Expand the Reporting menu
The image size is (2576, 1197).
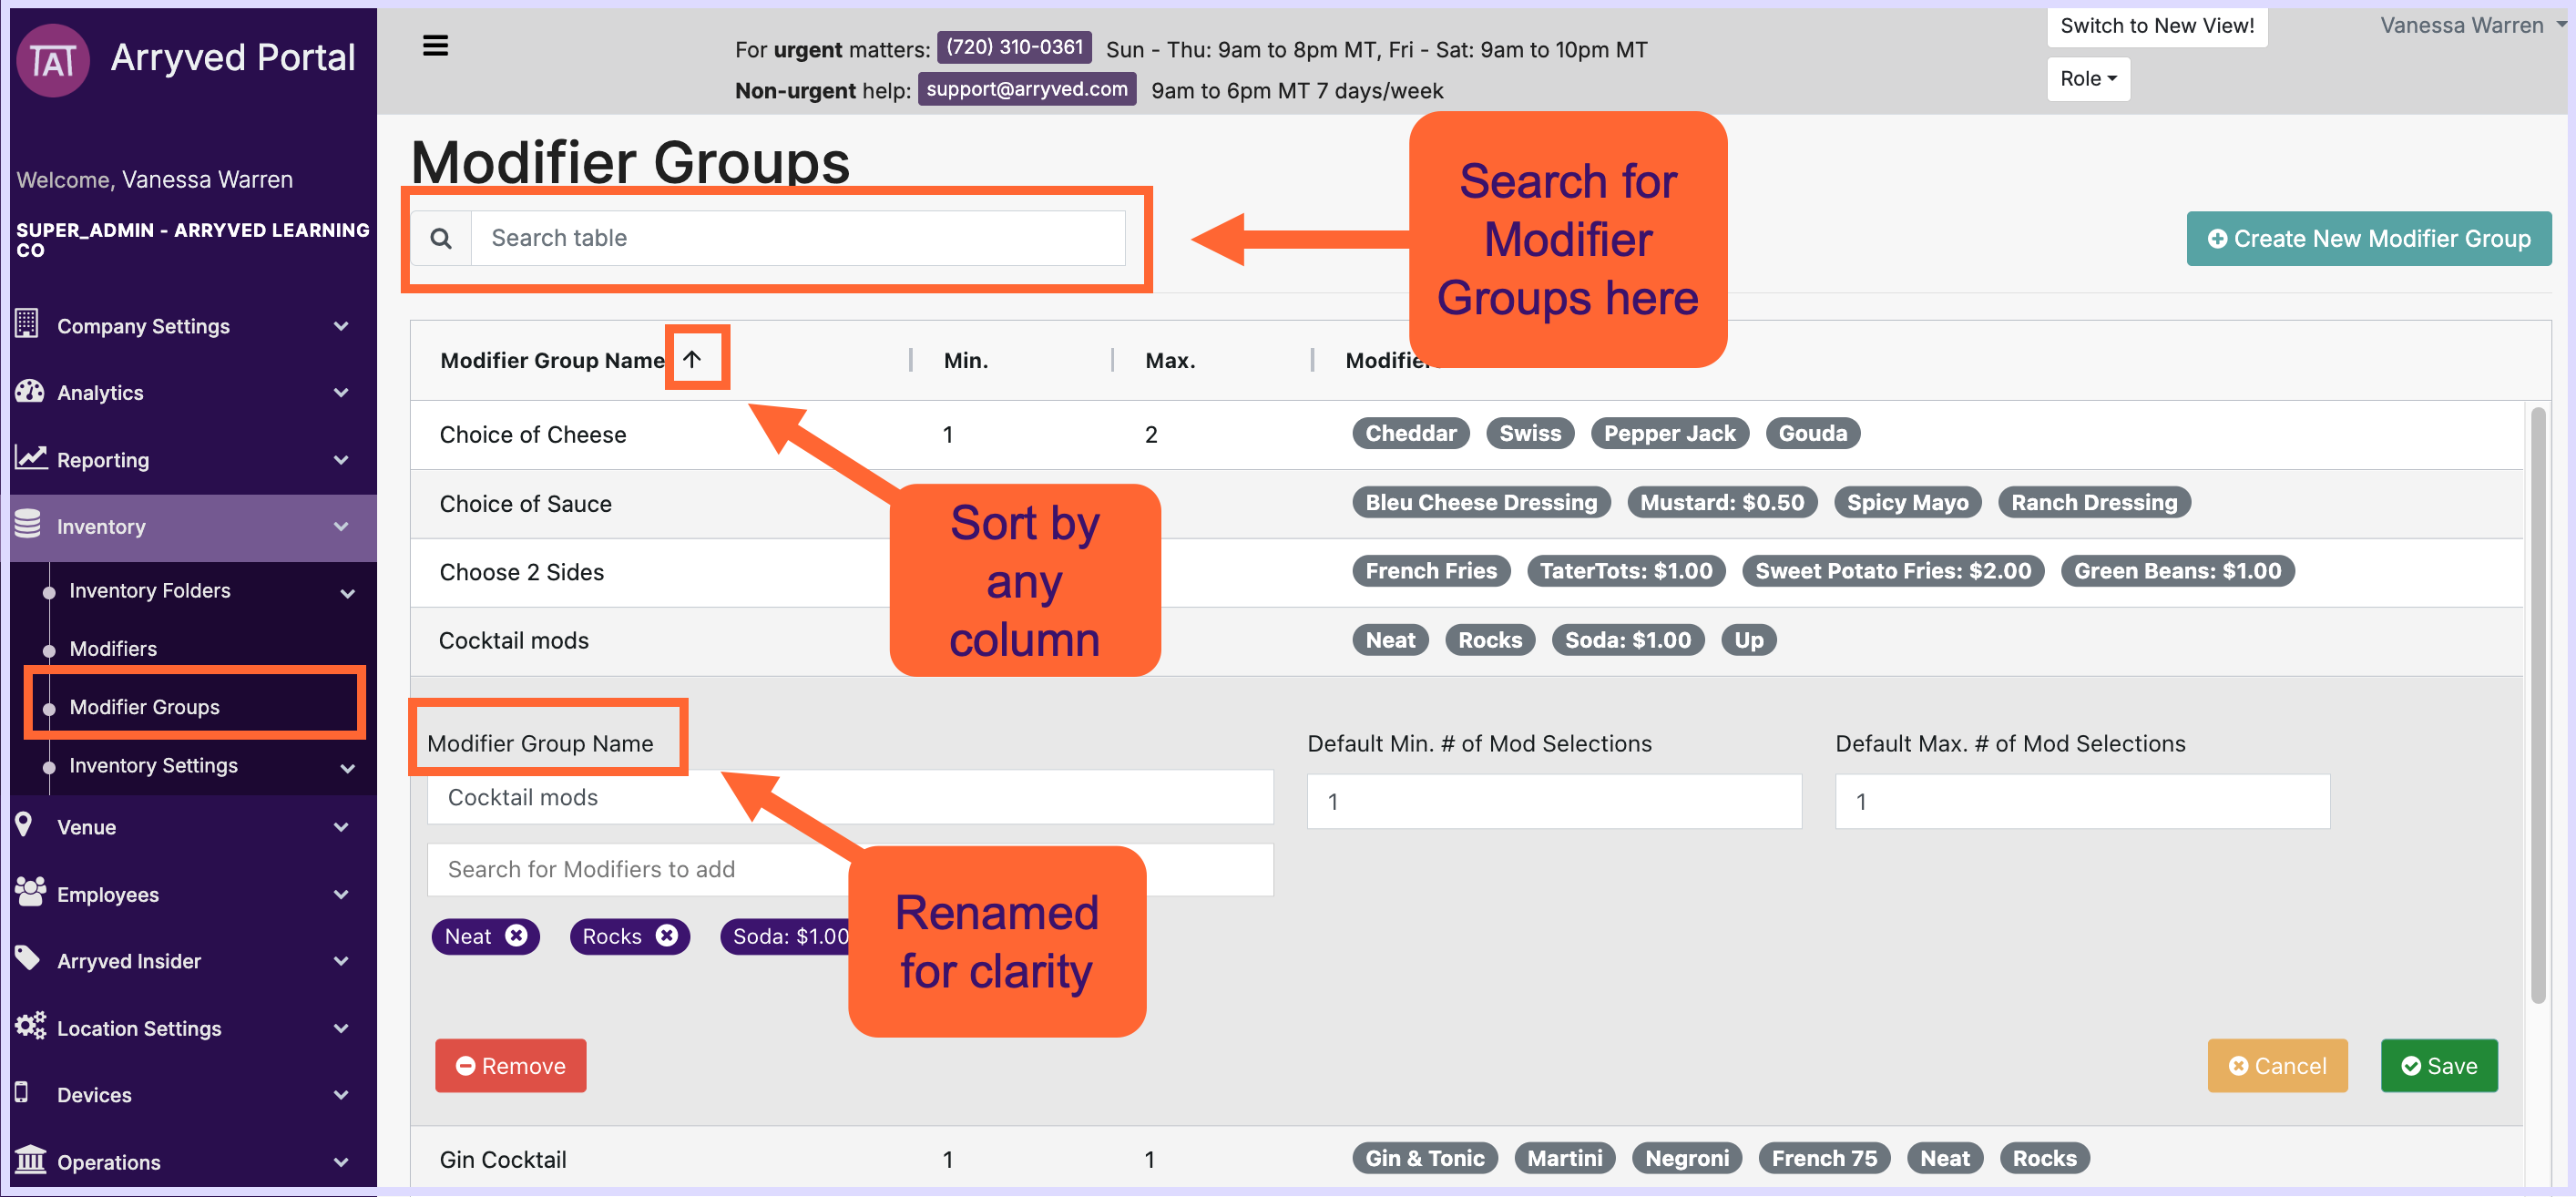pos(341,460)
